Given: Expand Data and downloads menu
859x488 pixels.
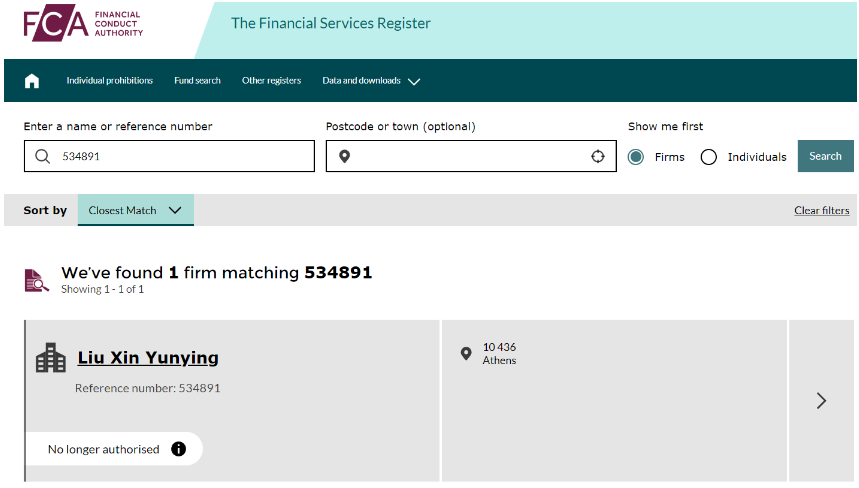Looking at the screenshot, I should (x=370, y=81).
